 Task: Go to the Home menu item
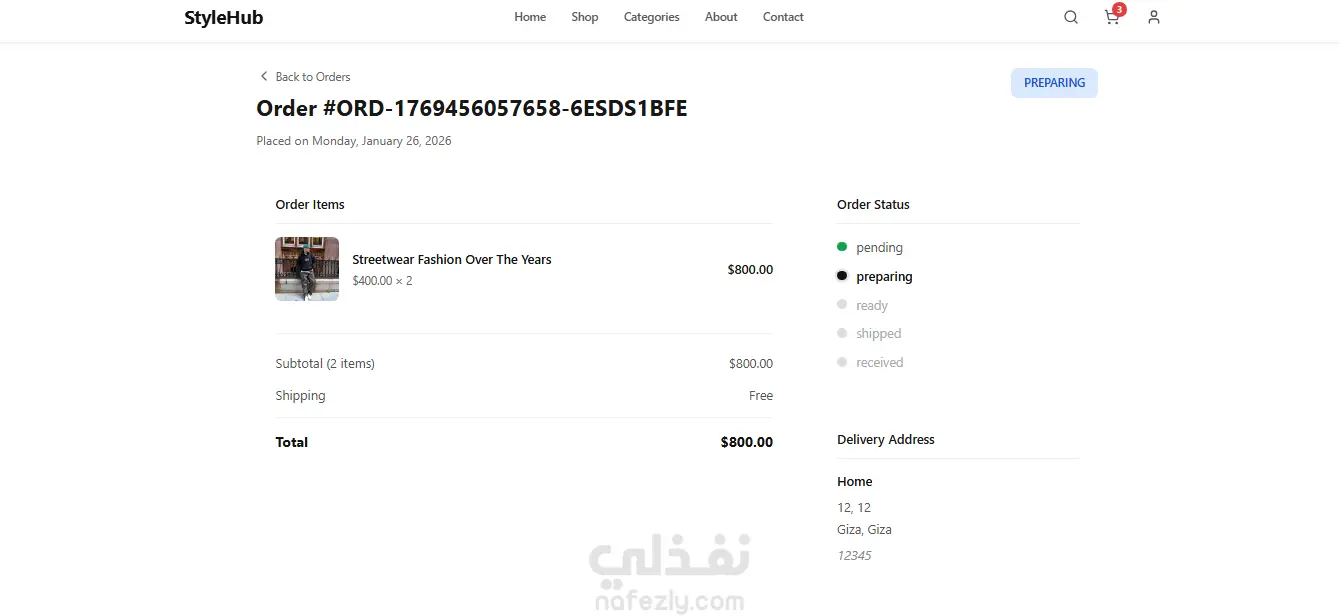pos(530,17)
